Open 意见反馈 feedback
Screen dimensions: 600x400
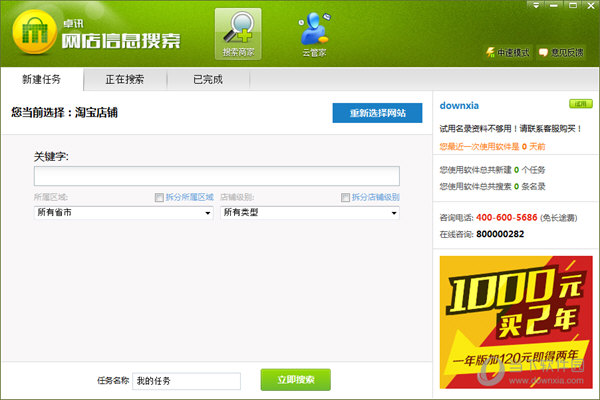(x=561, y=52)
